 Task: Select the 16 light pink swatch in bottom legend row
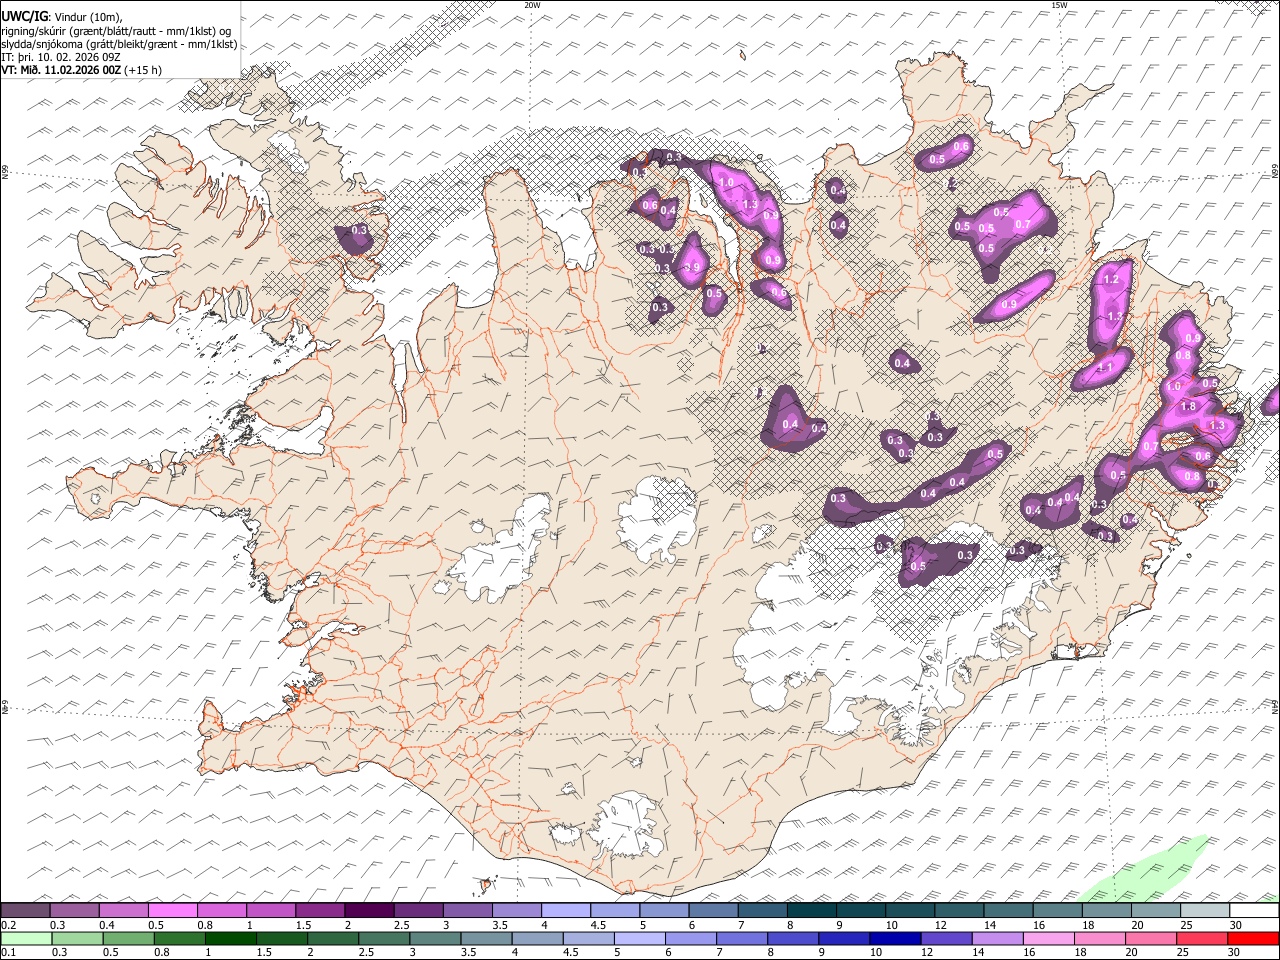click(x=1049, y=938)
